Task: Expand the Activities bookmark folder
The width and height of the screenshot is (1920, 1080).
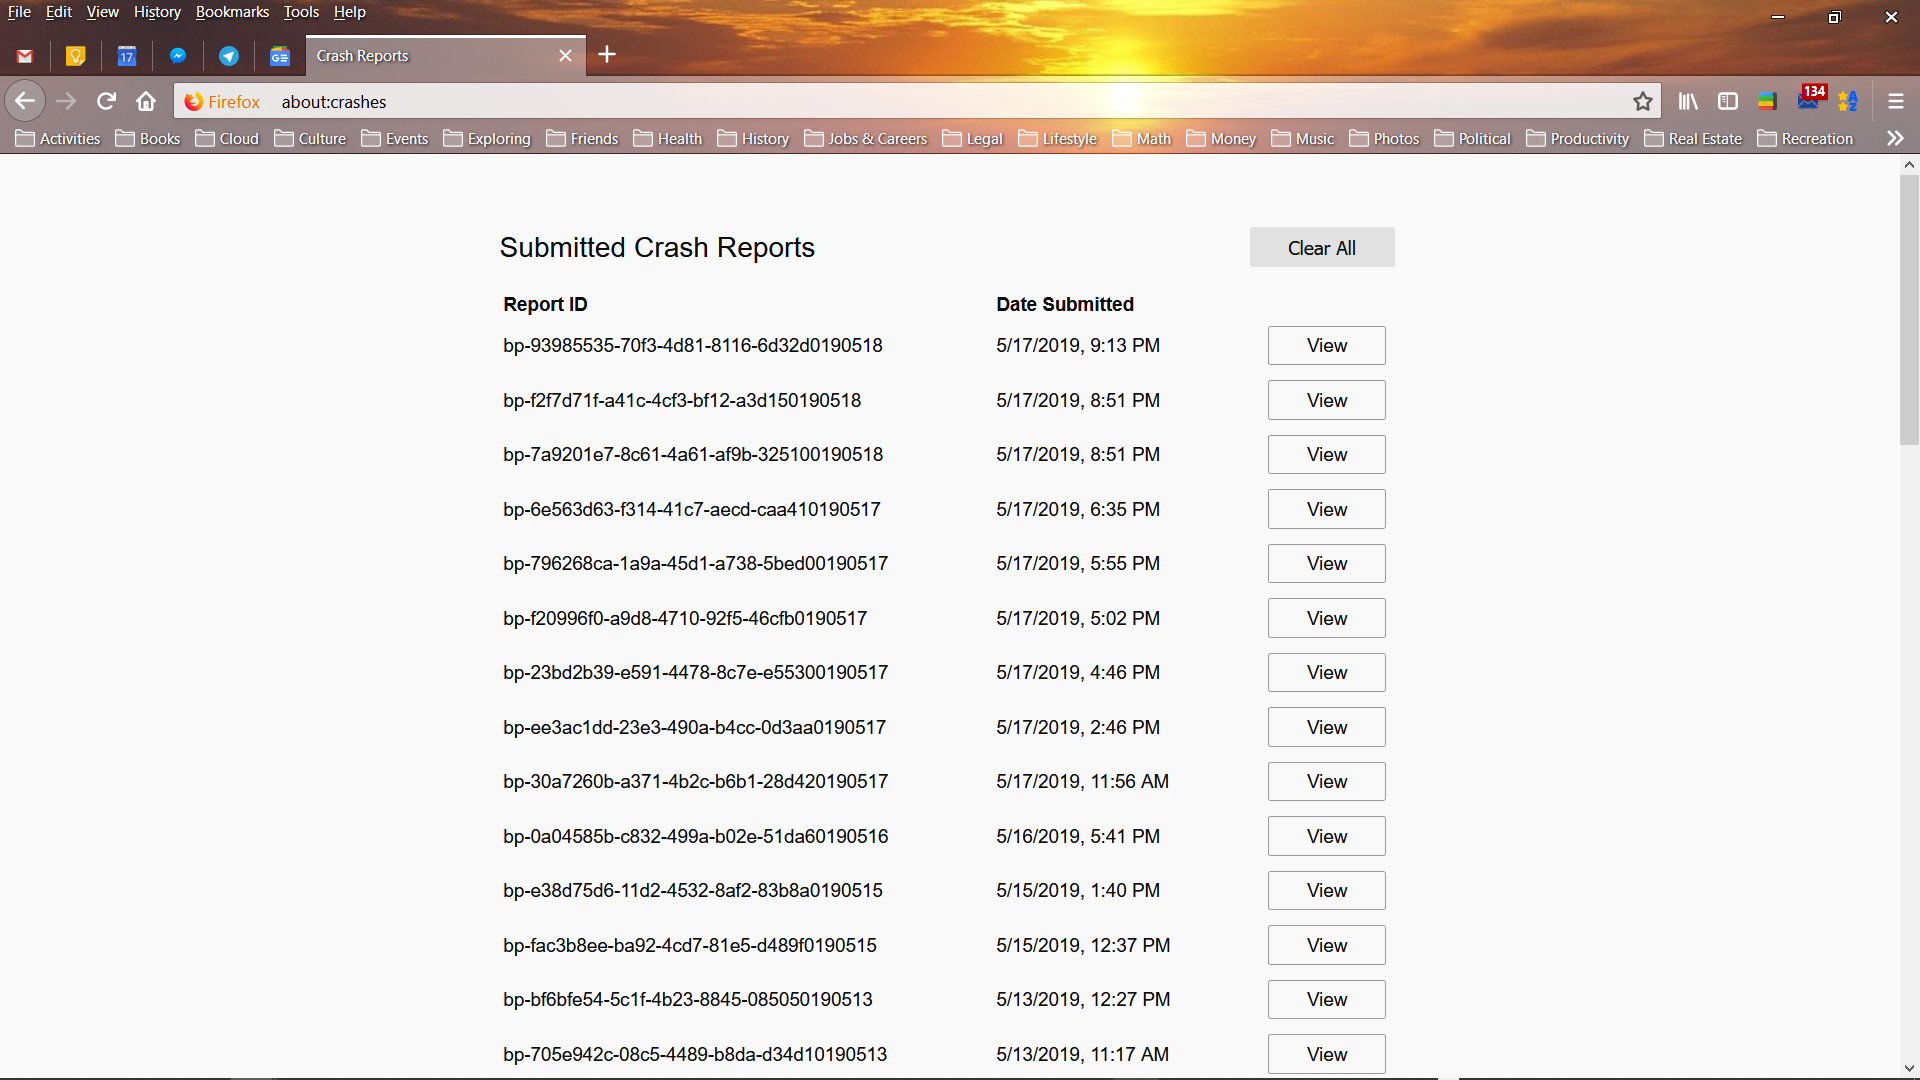Action: tap(58, 138)
